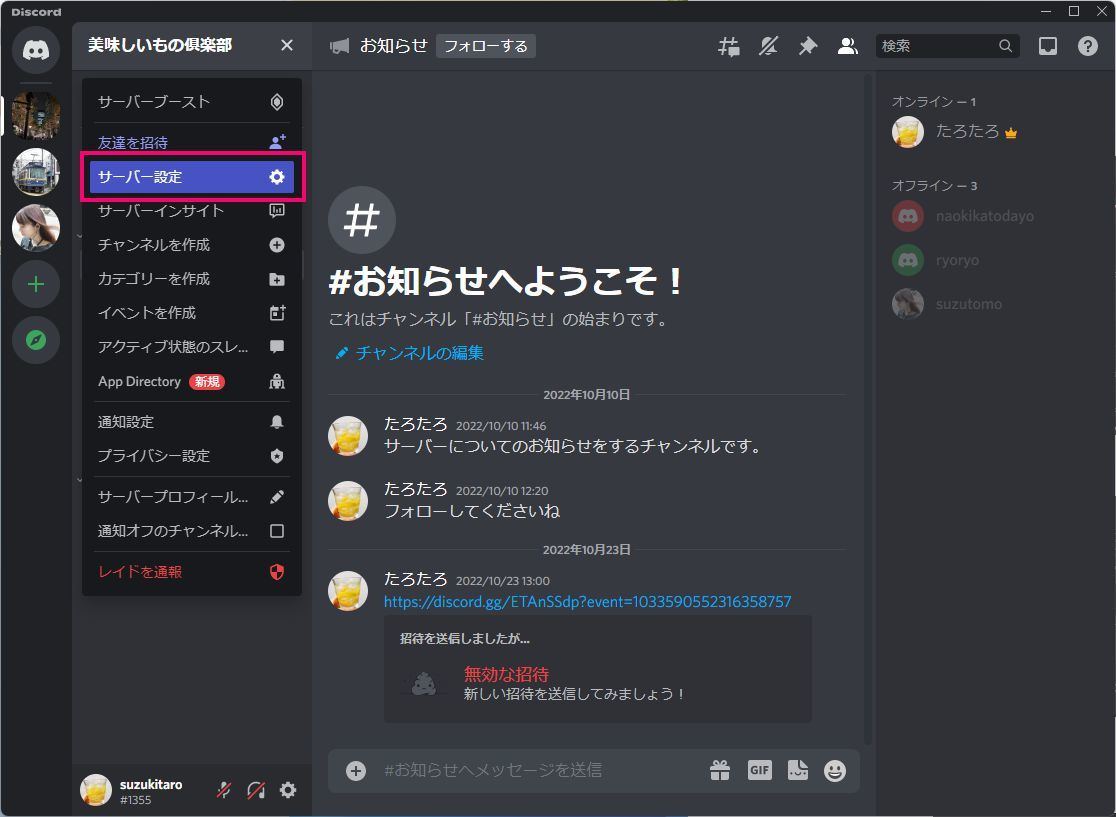Open アクティブ状態のスレ... menu item
Viewport: 1116px width, 817px height.
coord(191,347)
